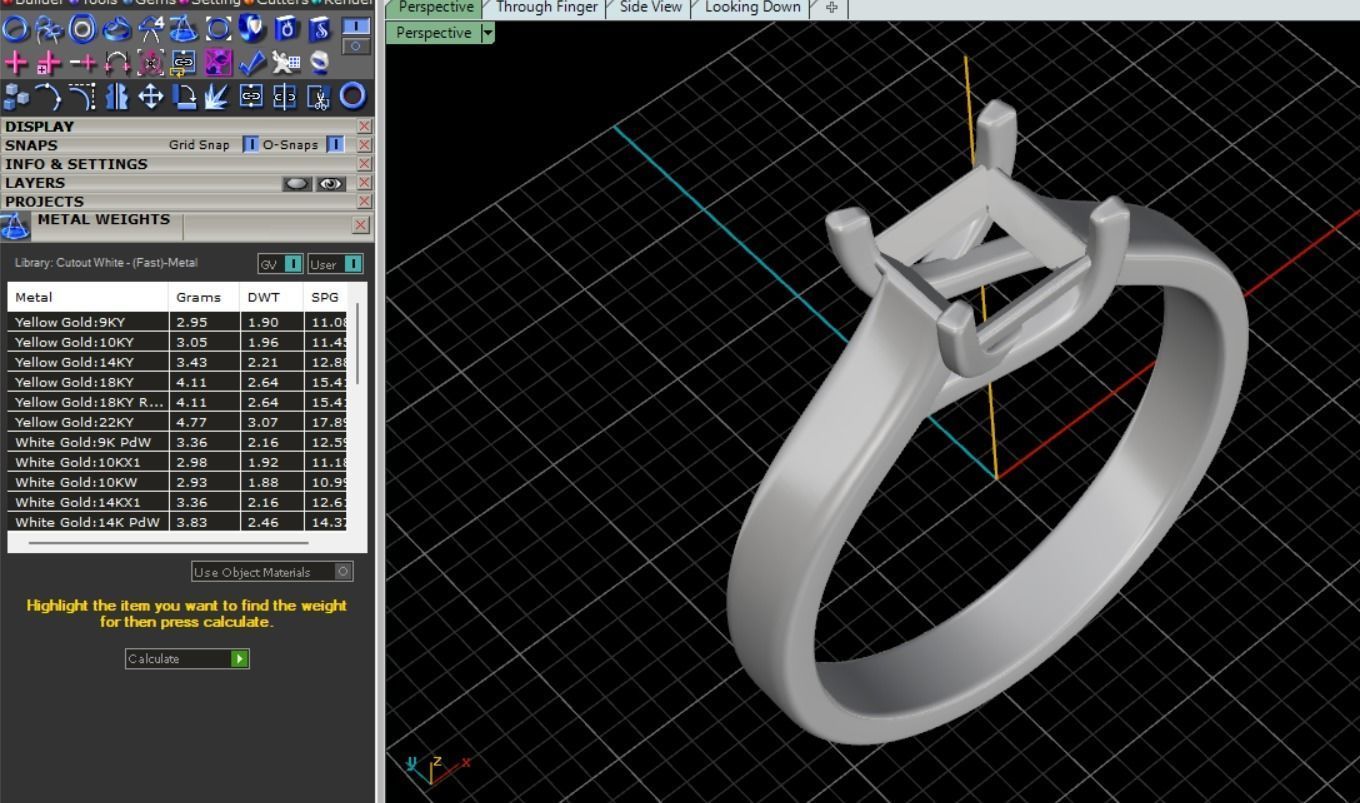This screenshot has height=803, width=1360.
Task: Toggle the upper I switch beside toolbar
Action: 356,27
